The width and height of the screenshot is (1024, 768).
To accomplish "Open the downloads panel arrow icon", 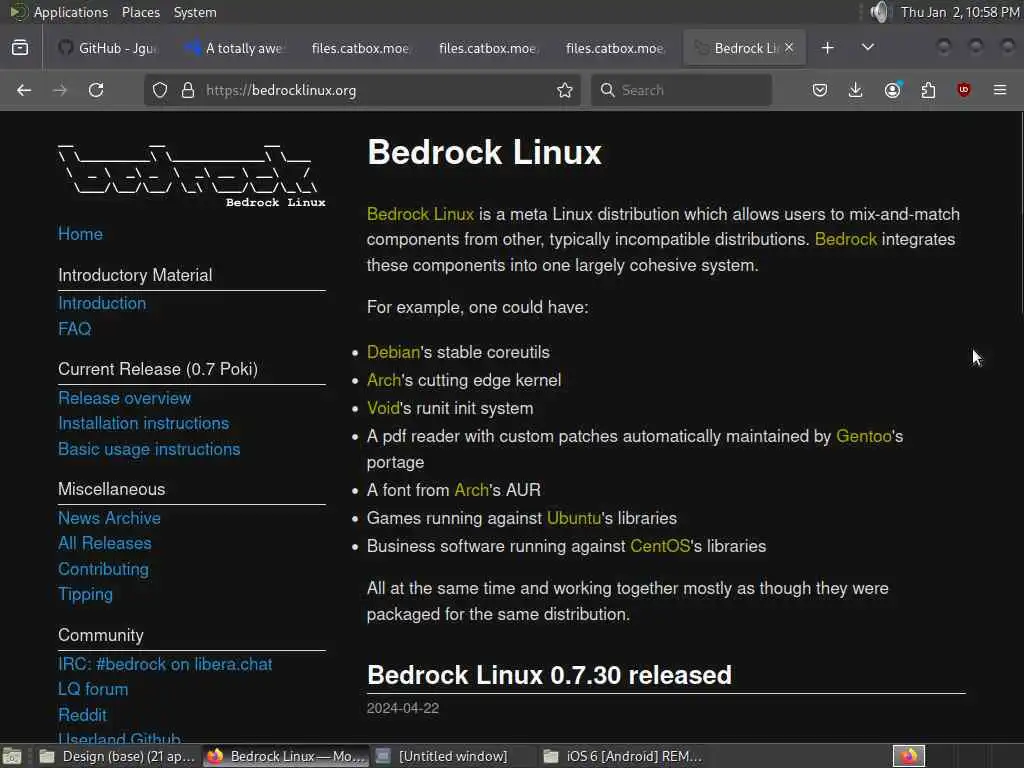I will click(x=856, y=90).
